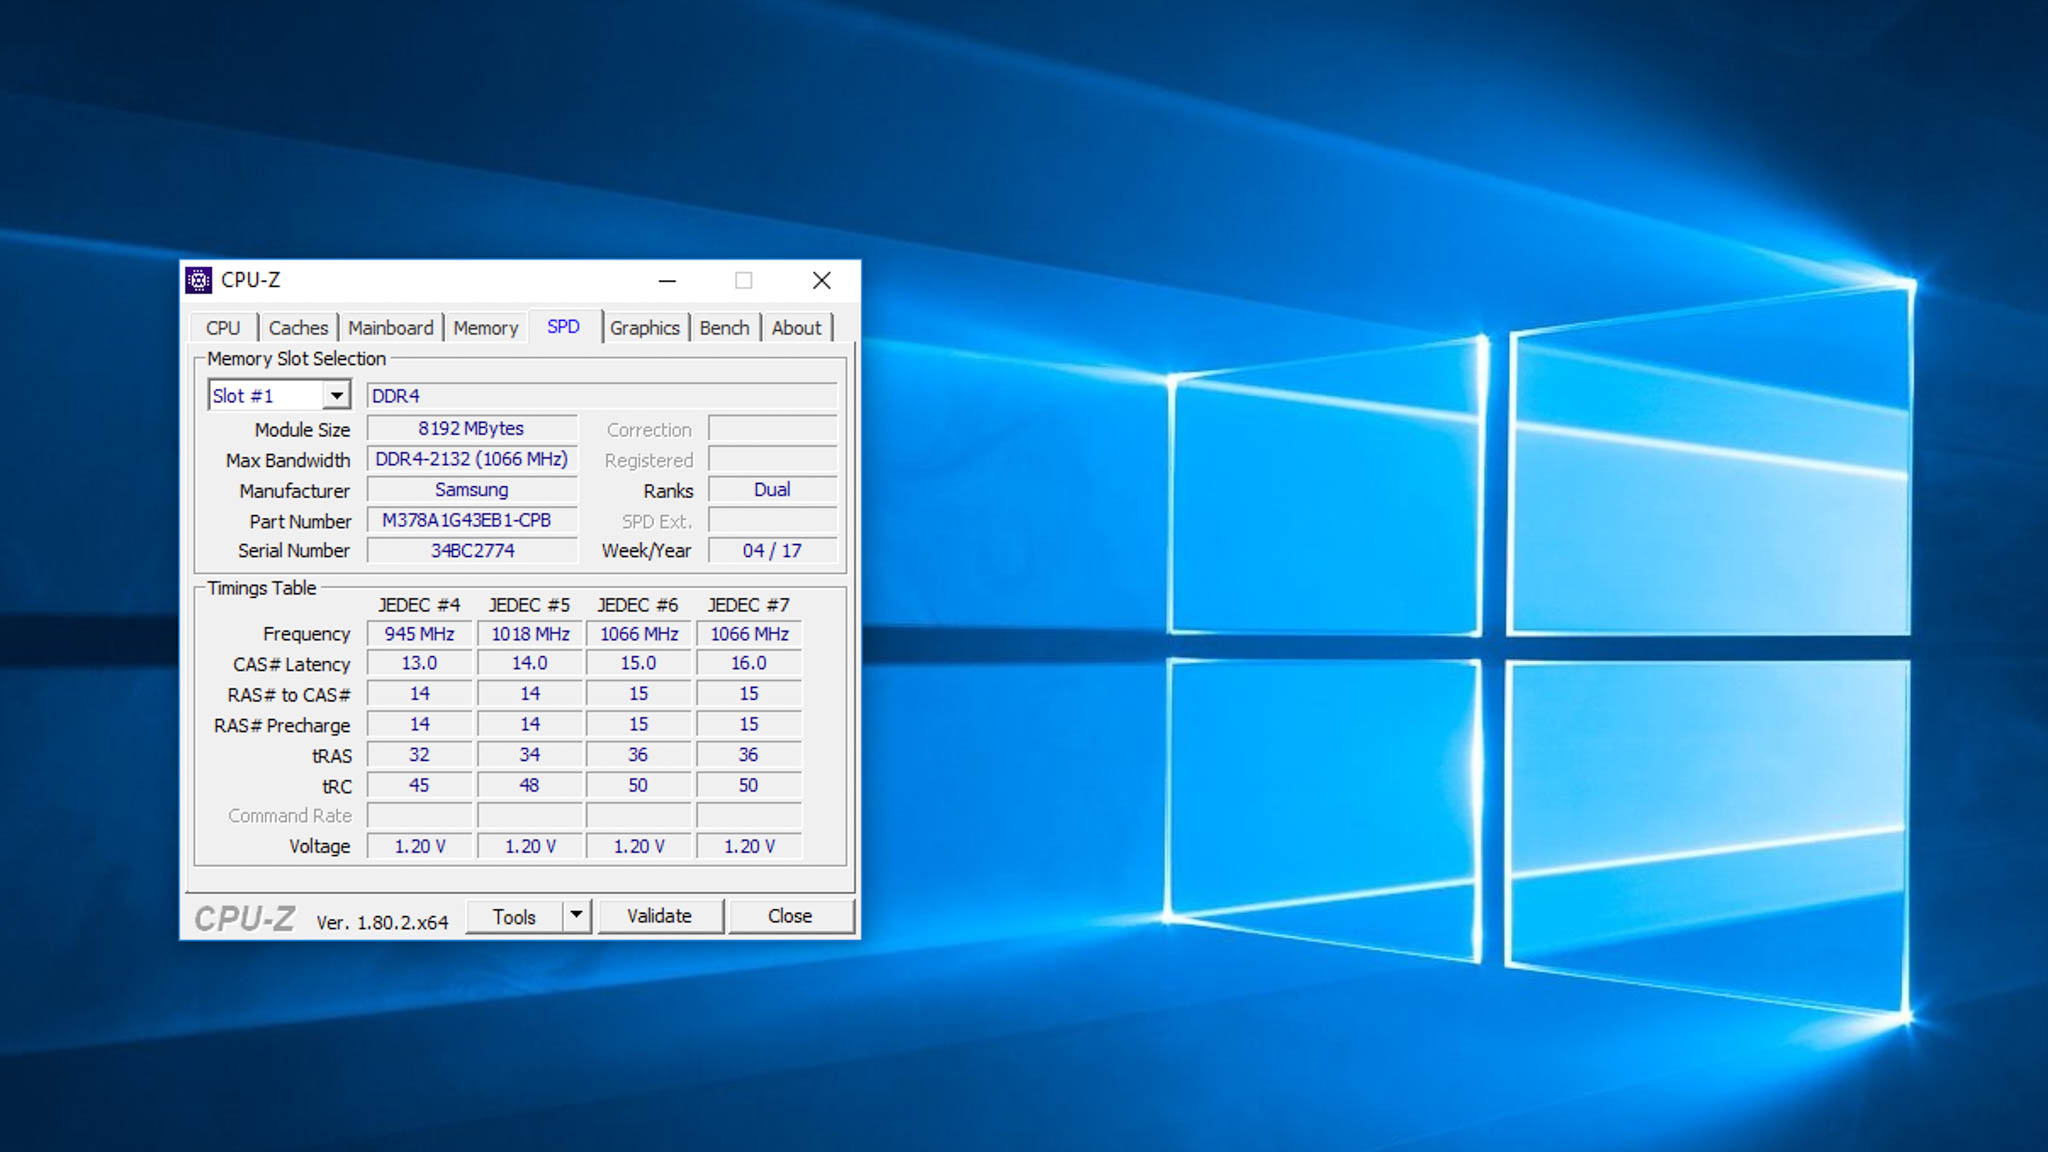This screenshot has width=2048, height=1152.
Task: Expand the Slot #1 memory slot dropdown
Action: coord(337,396)
